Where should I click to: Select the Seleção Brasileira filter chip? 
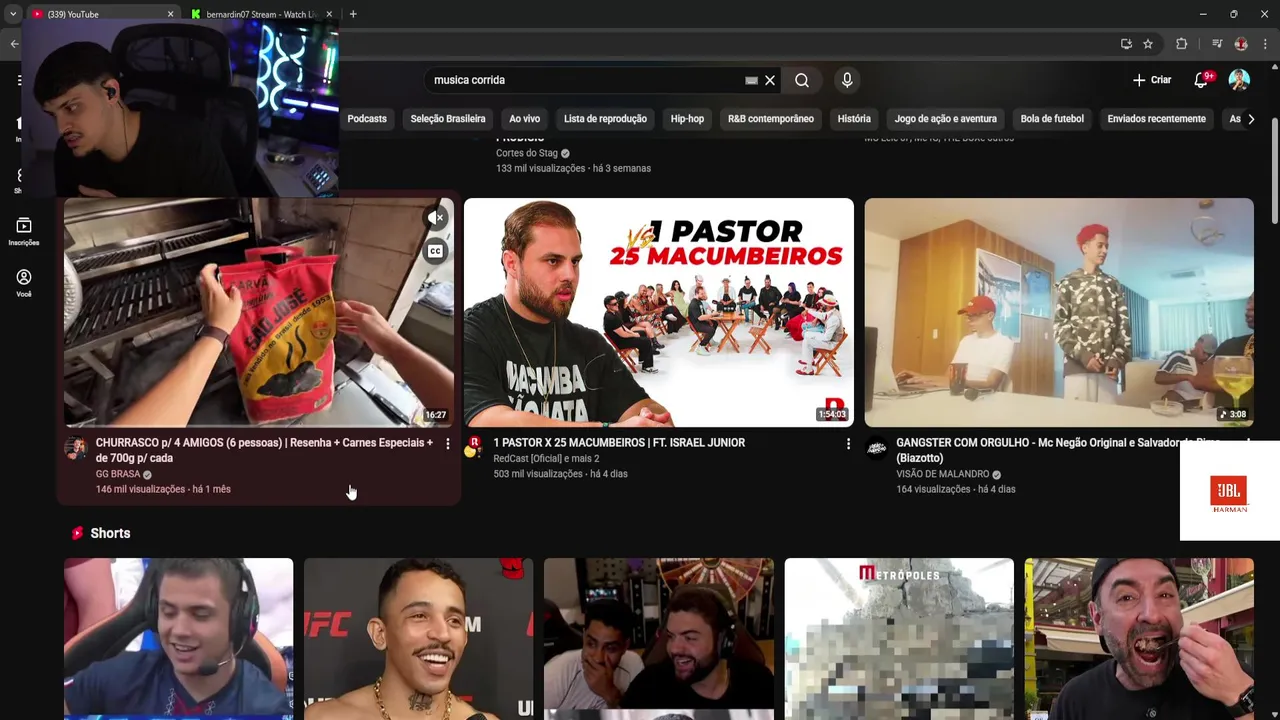[448, 119]
